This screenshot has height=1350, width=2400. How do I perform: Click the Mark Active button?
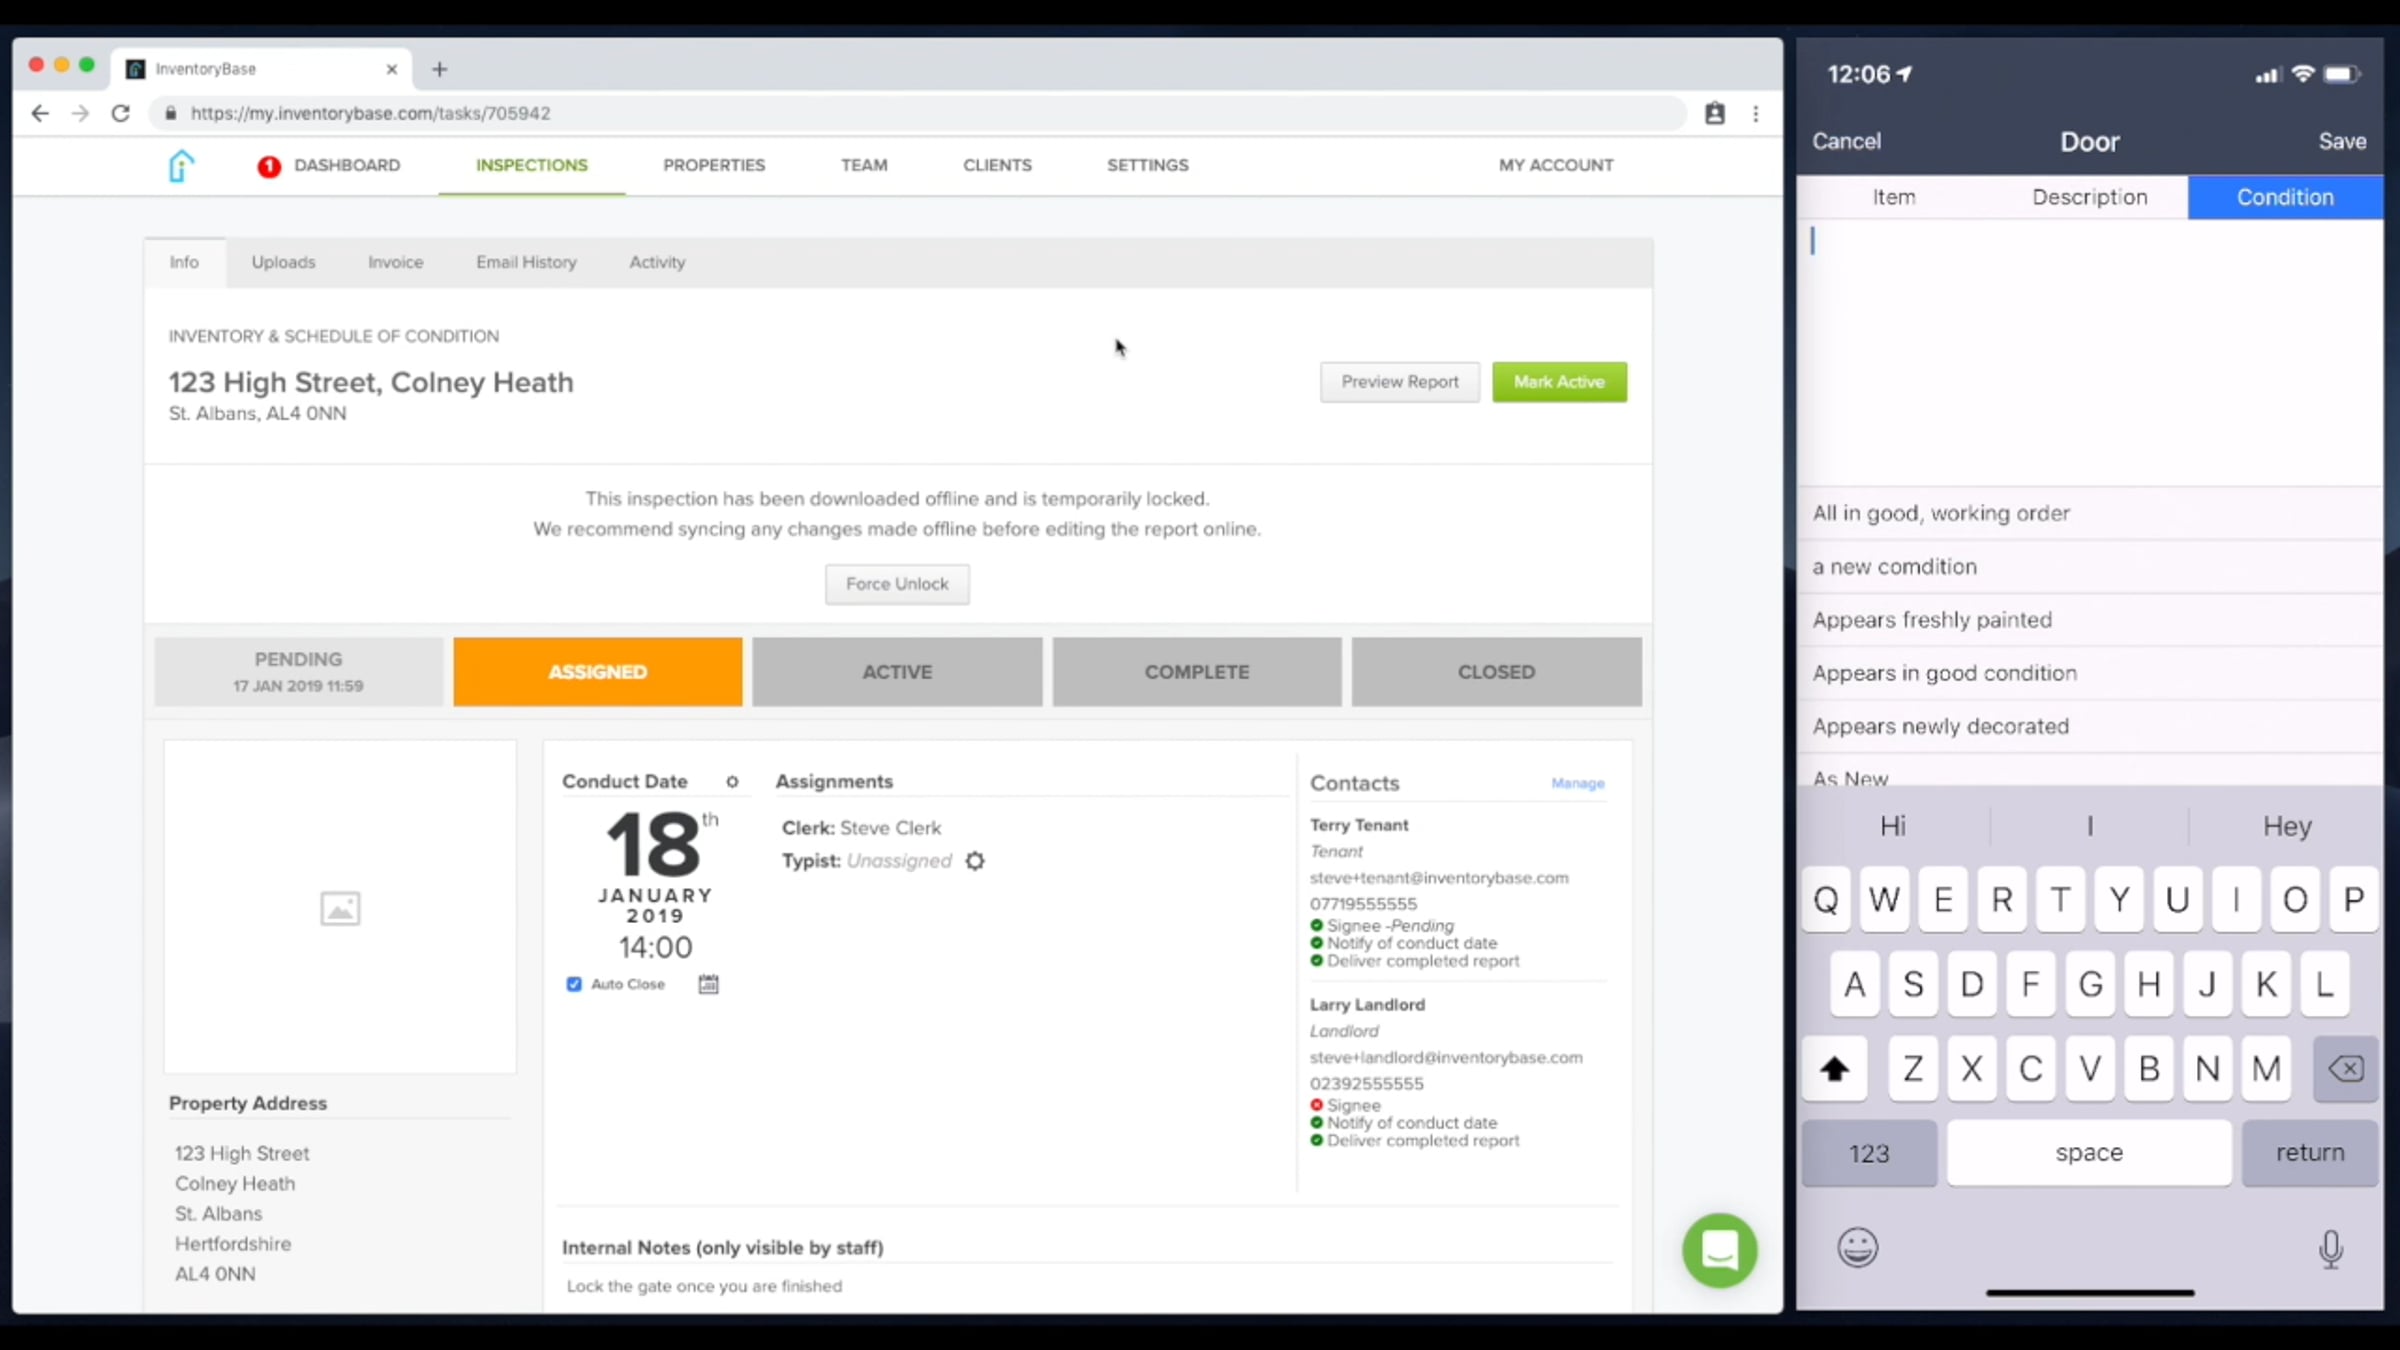coord(1560,382)
